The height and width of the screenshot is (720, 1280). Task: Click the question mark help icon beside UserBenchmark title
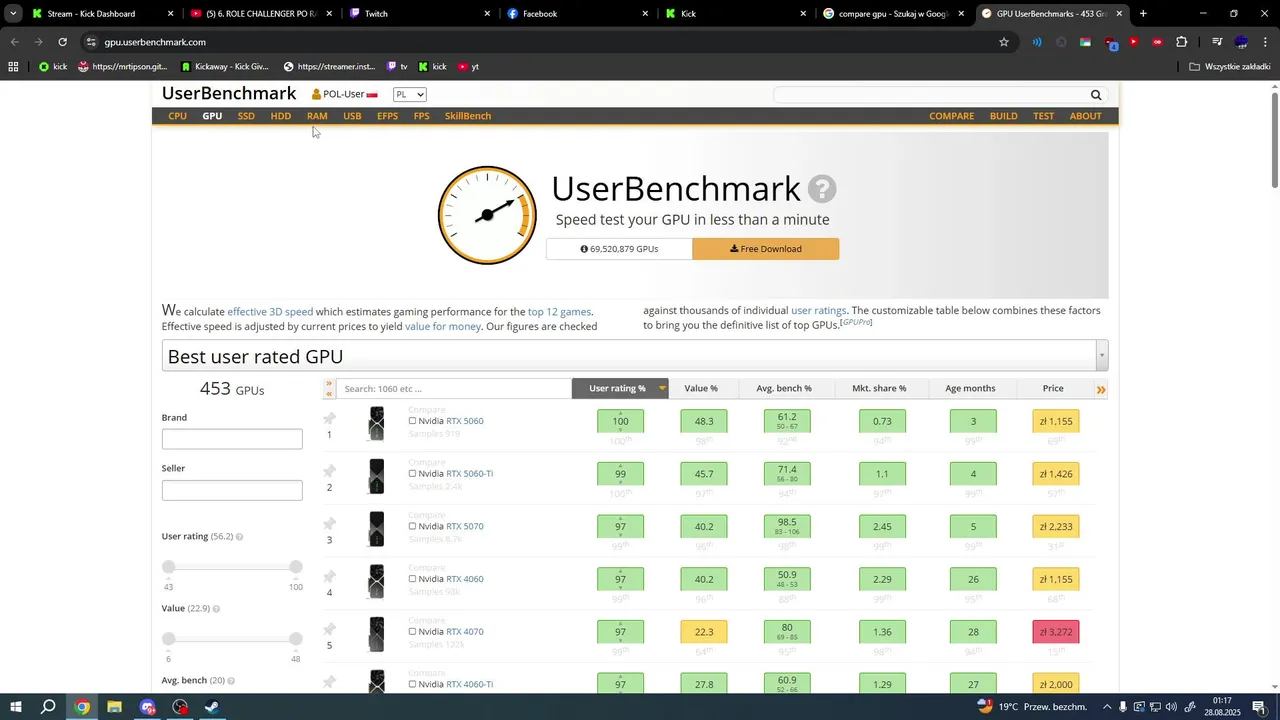[x=822, y=189]
